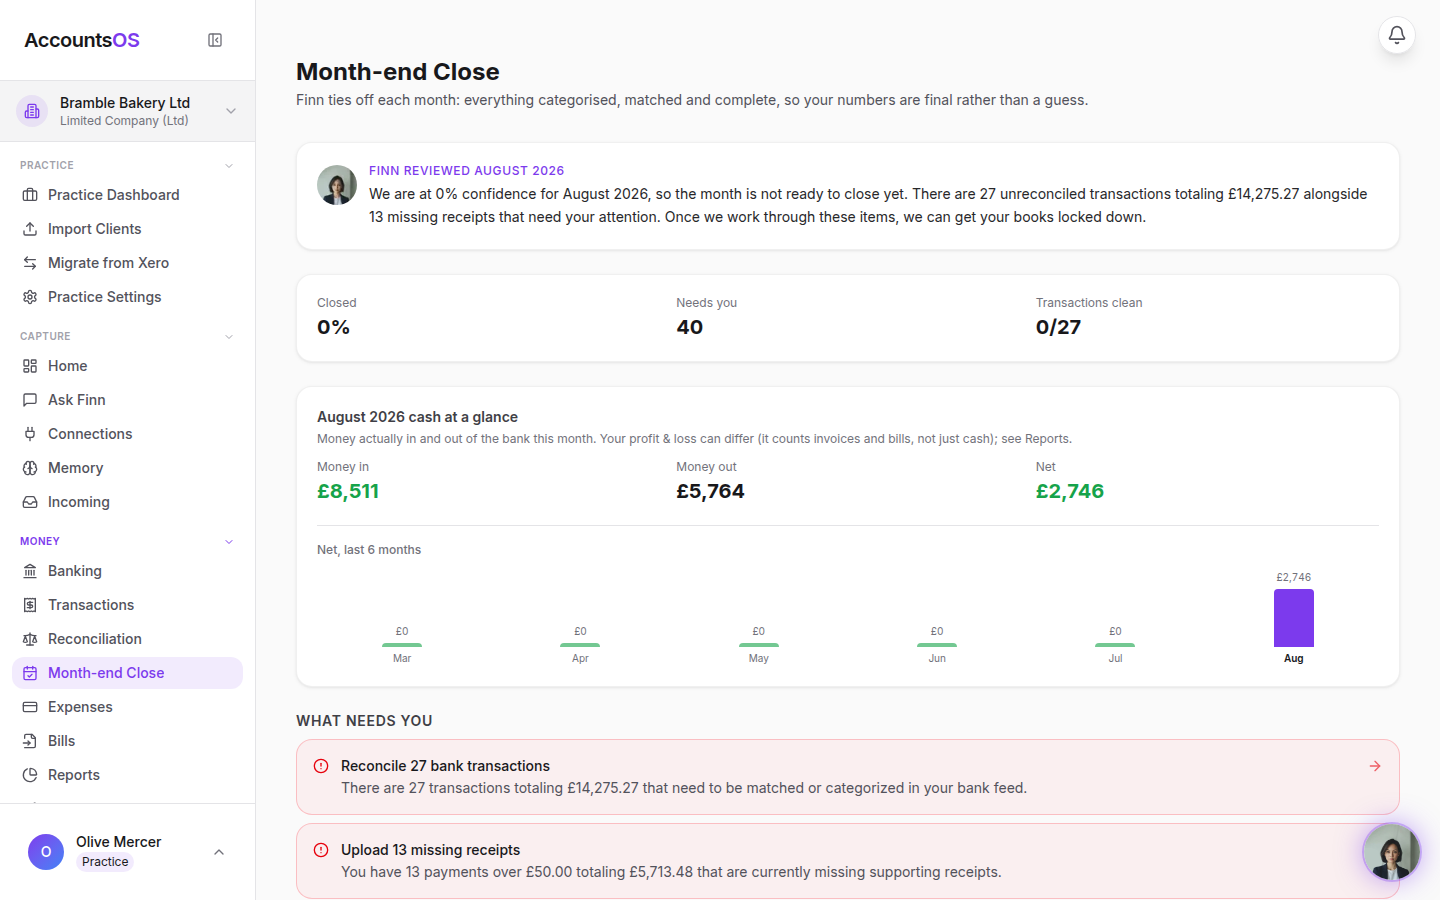This screenshot has width=1440, height=900.
Task: Collapse the CAPTURE section chevron
Action: coord(229,336)
